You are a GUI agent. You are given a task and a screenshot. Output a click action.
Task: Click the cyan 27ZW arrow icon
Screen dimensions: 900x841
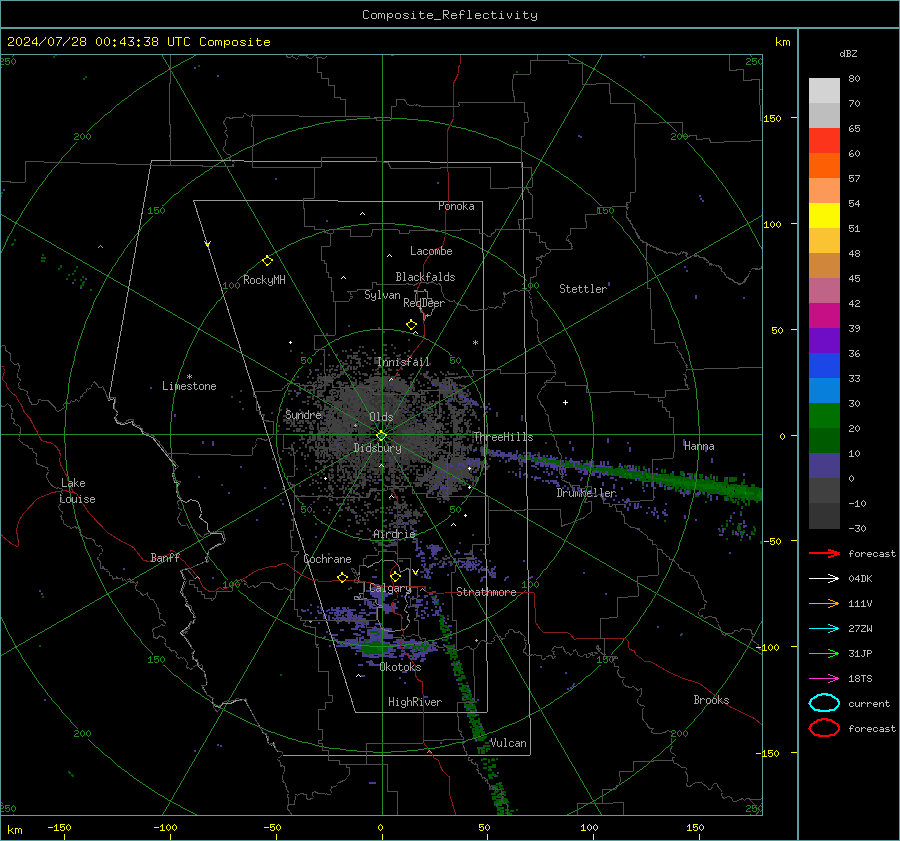824,629
